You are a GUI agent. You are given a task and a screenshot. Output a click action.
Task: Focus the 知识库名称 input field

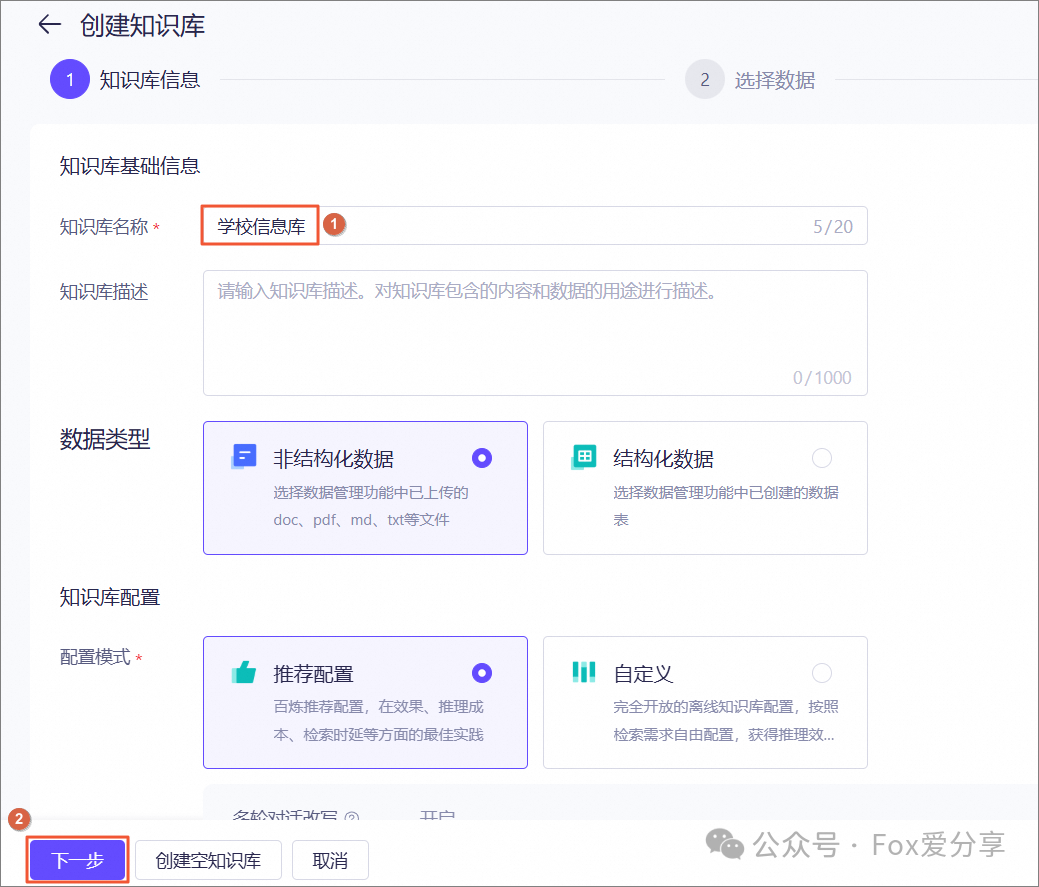(x=535, y=226)
